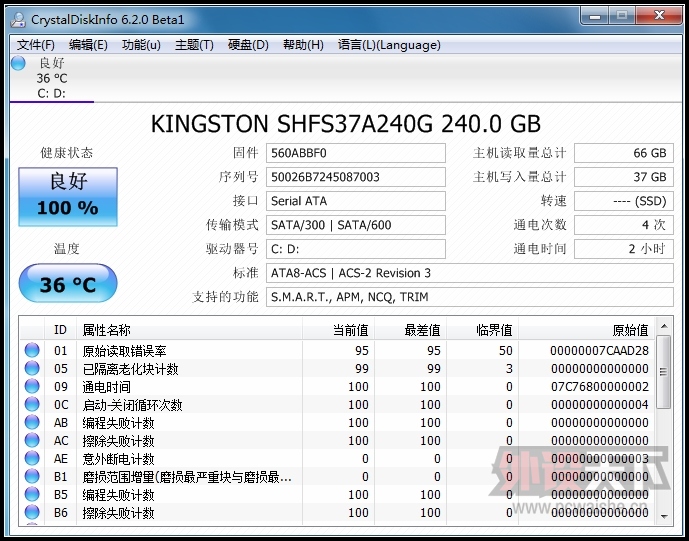The width and height of the screenshot is (689, 541).
Task: Click the firmware field 560ABBF0
Action: pyautogui.click(x=355, y=153)
